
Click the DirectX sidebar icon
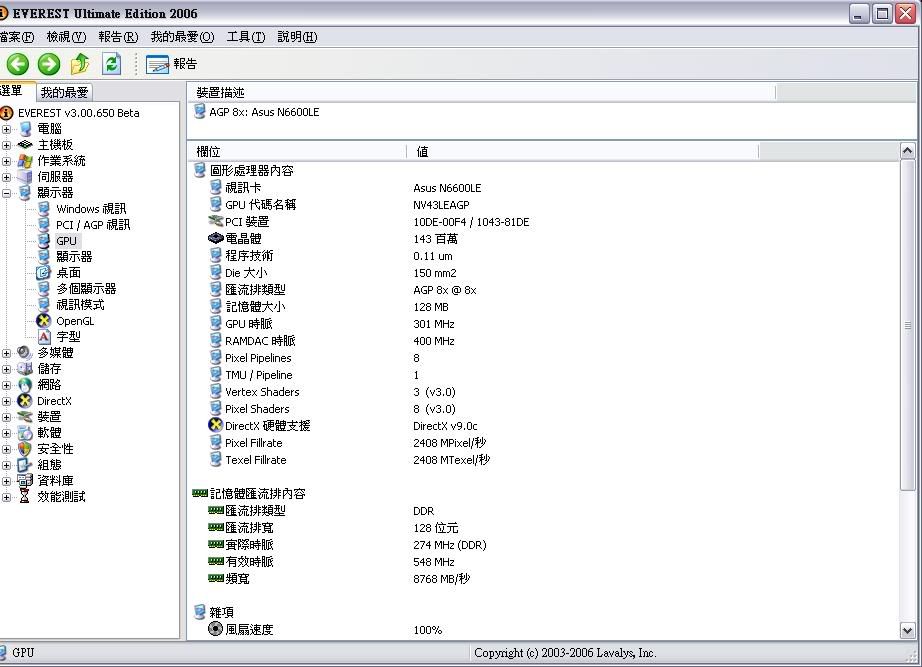pos(25,401)
